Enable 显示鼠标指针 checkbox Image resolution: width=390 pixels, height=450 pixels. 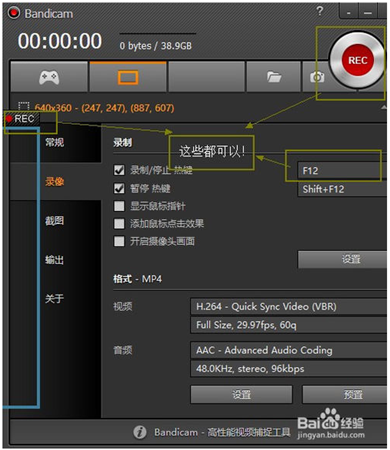coord(119,206)
